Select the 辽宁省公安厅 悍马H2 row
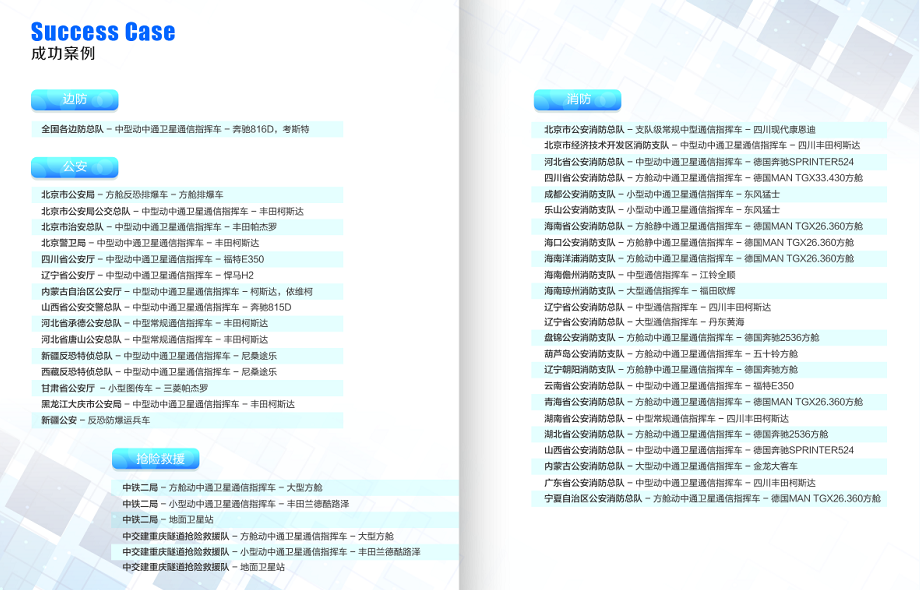 187,275
